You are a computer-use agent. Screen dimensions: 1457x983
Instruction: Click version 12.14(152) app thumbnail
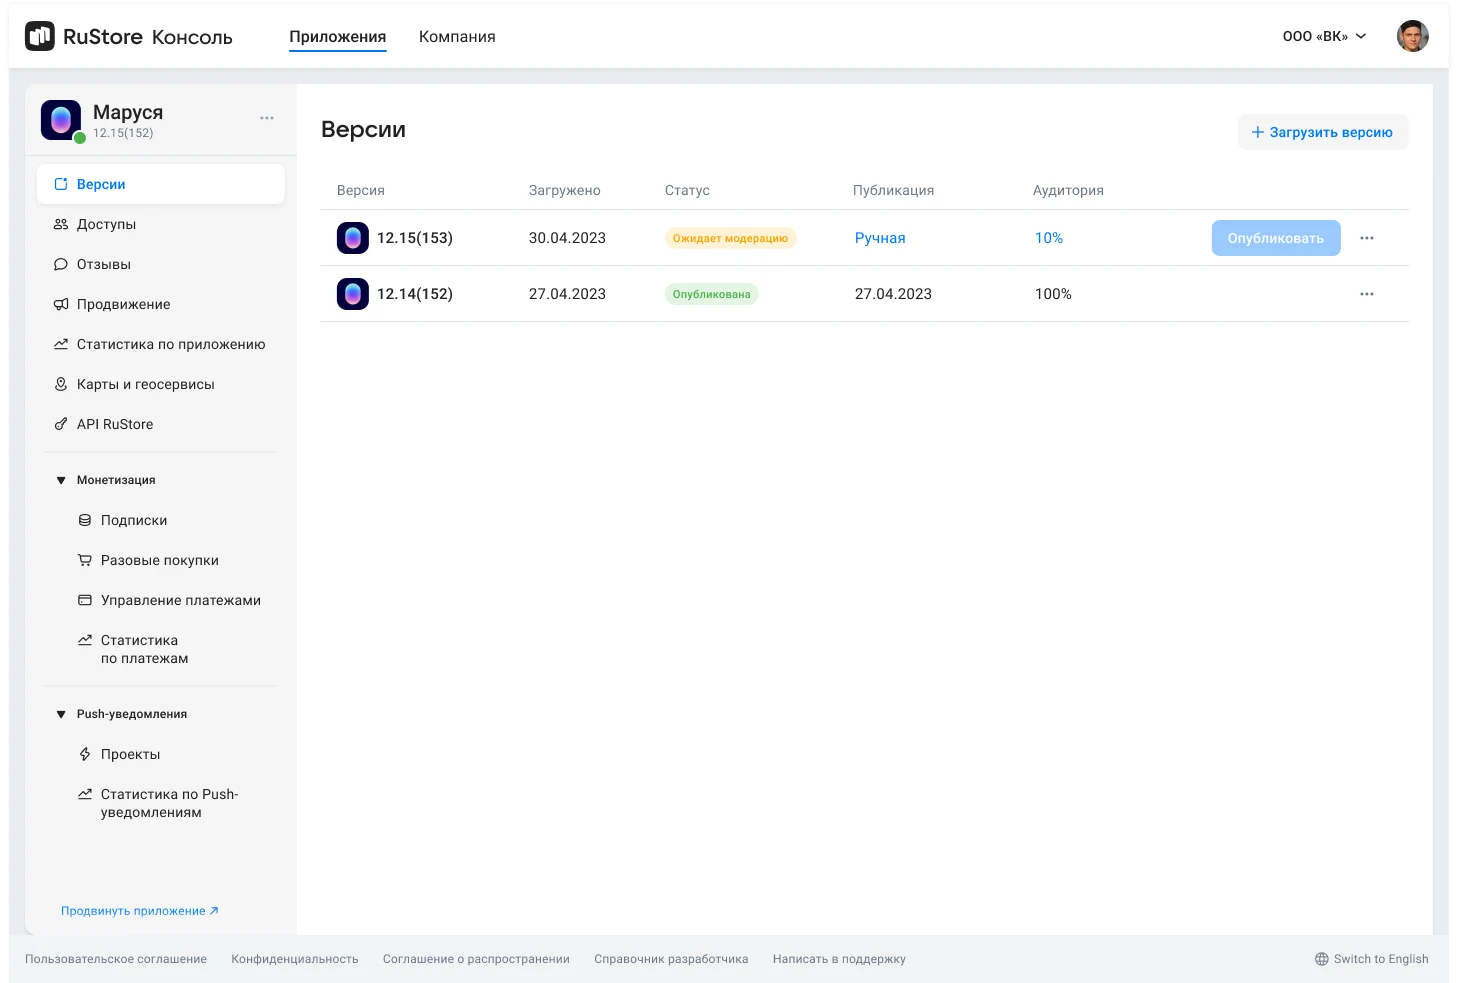(x=353, y=294)
